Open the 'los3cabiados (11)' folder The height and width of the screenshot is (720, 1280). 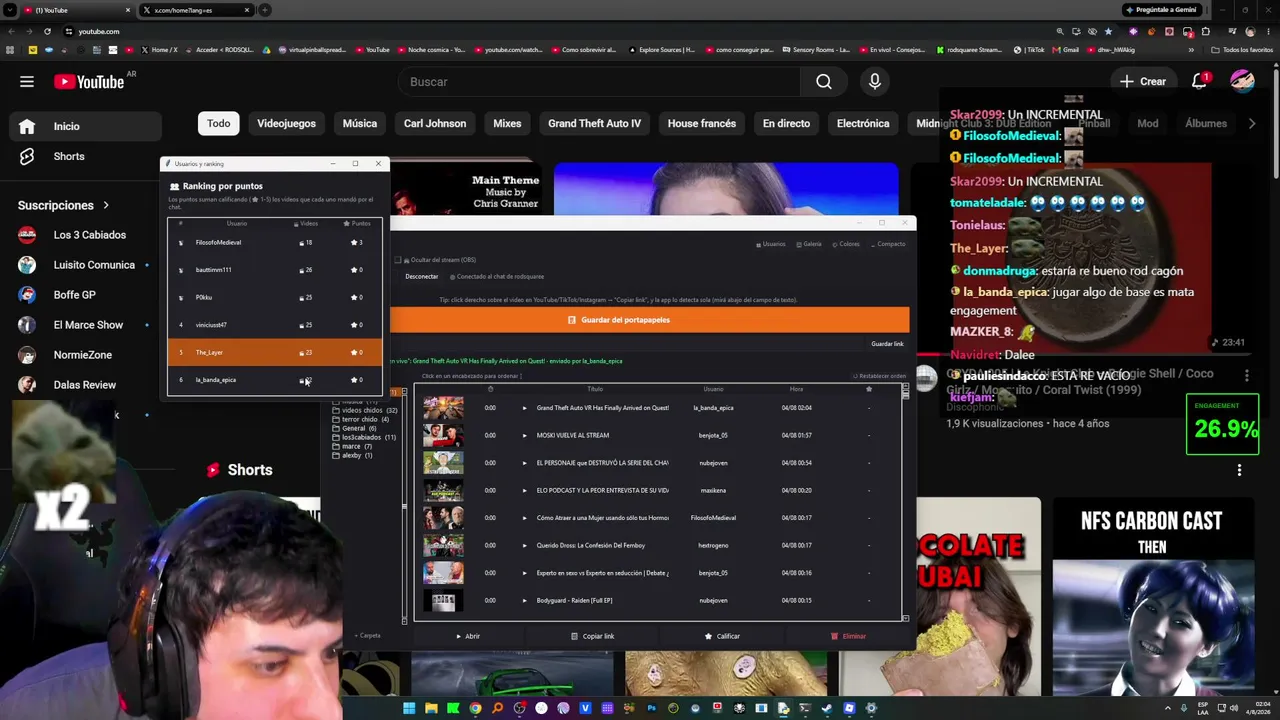click(366, 437)
